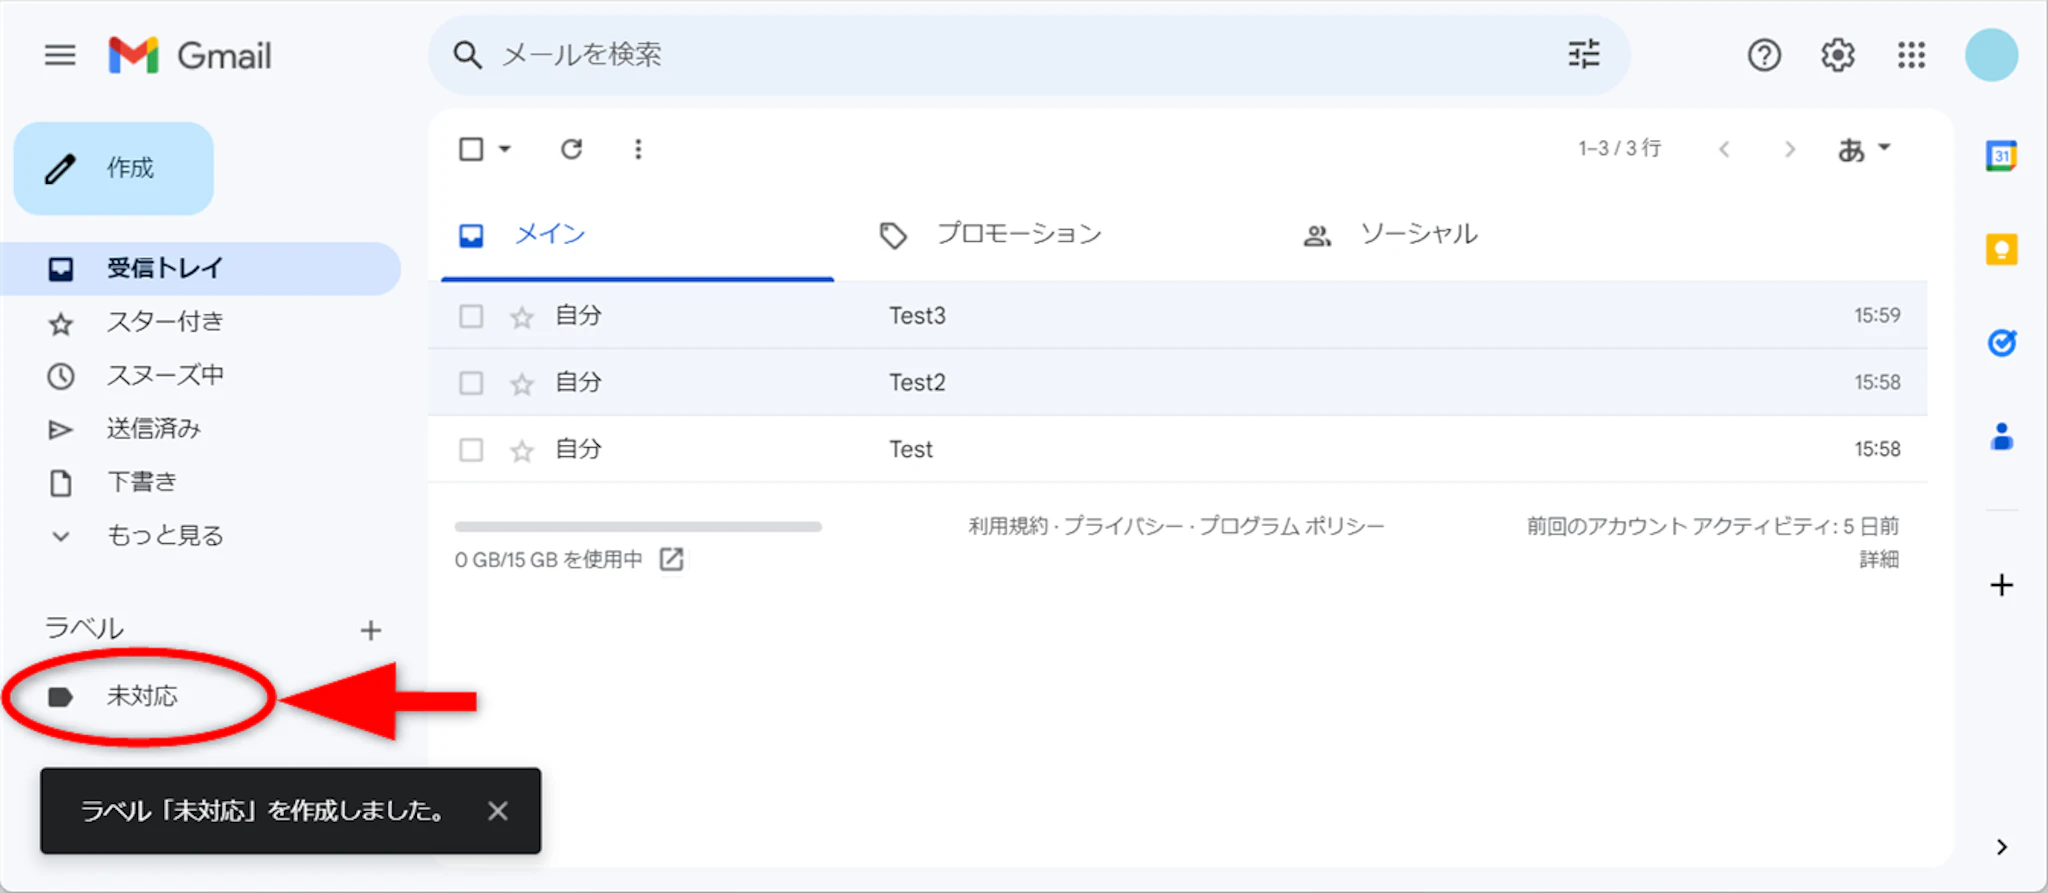This screenshot has width=2048, height=893.
Task: Open Google Tasks side panel icon
Action: pyautogui.click(x=2001, y=343)
